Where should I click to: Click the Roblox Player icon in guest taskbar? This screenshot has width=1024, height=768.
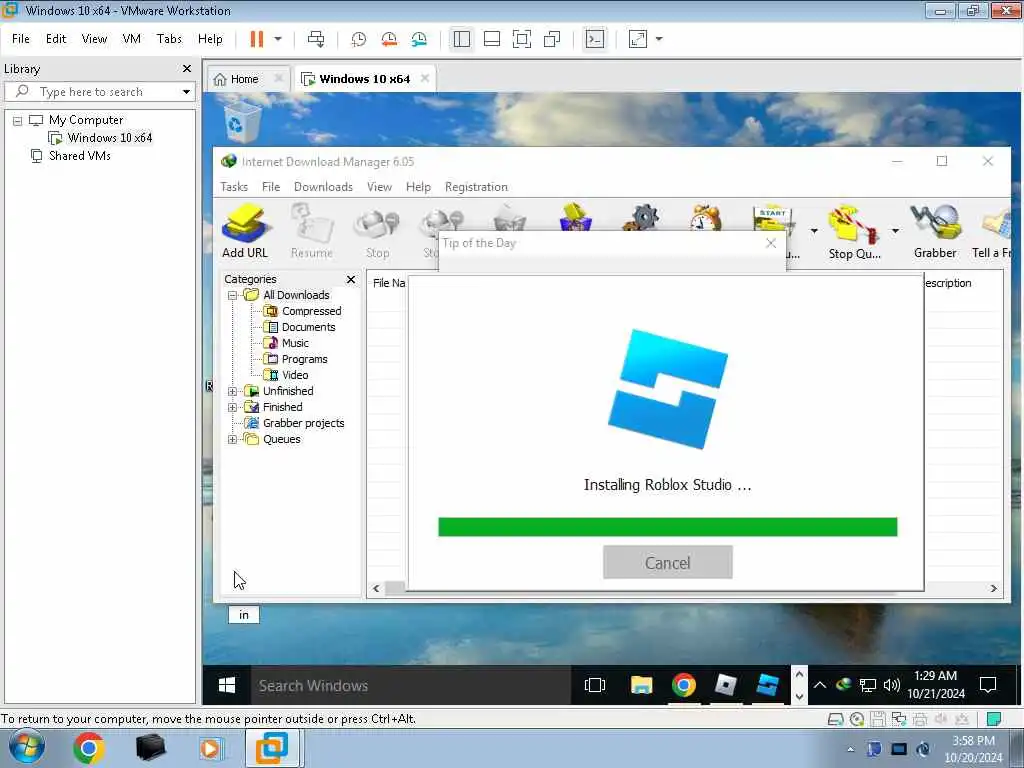[726, 685]
